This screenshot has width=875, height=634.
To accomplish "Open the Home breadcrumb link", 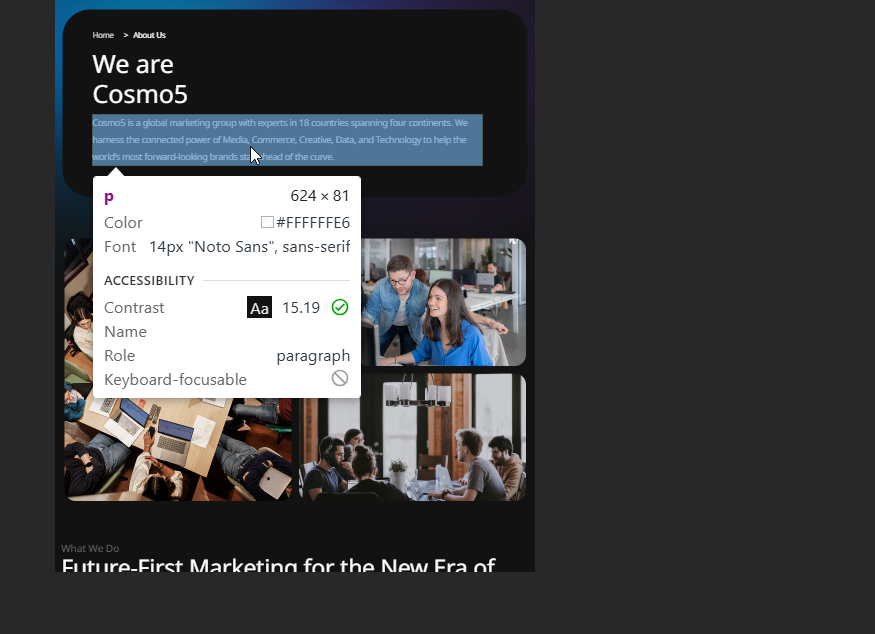I will (x=103, y=35).
